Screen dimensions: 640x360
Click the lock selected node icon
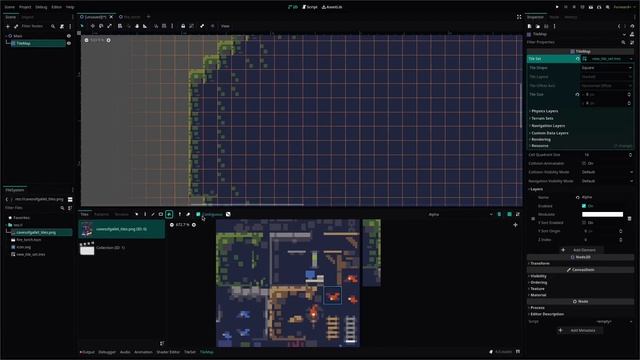(183, 26)
